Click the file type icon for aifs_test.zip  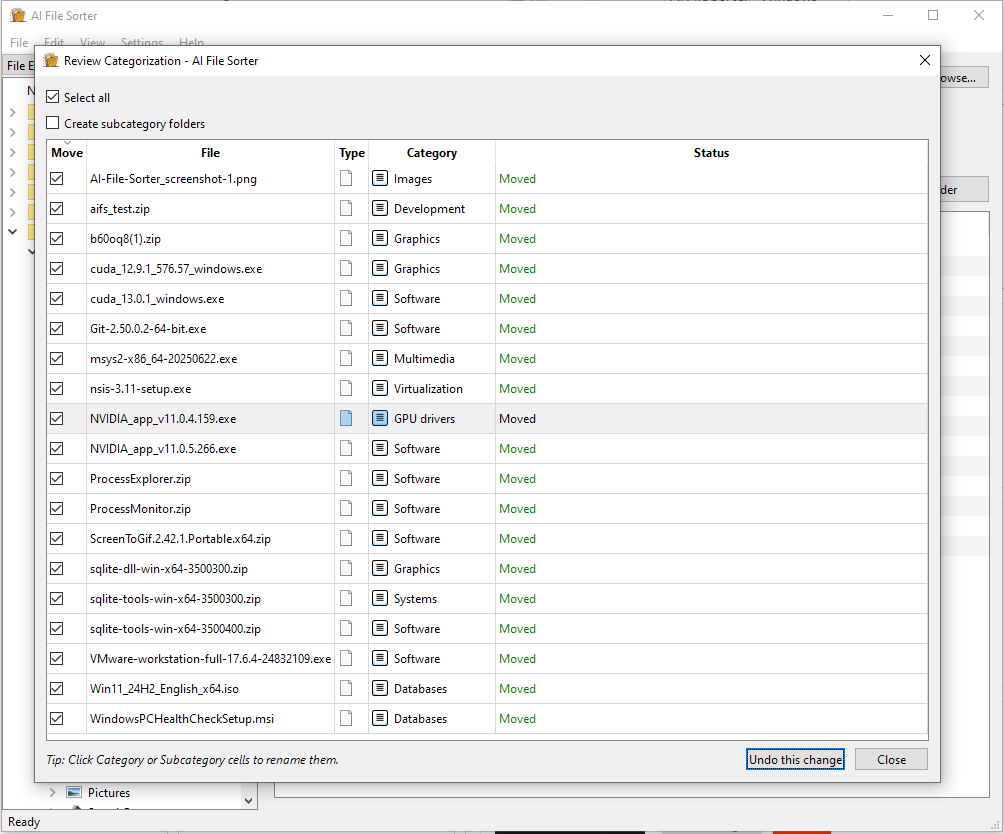pyautogui.click(x=346, y=209)
